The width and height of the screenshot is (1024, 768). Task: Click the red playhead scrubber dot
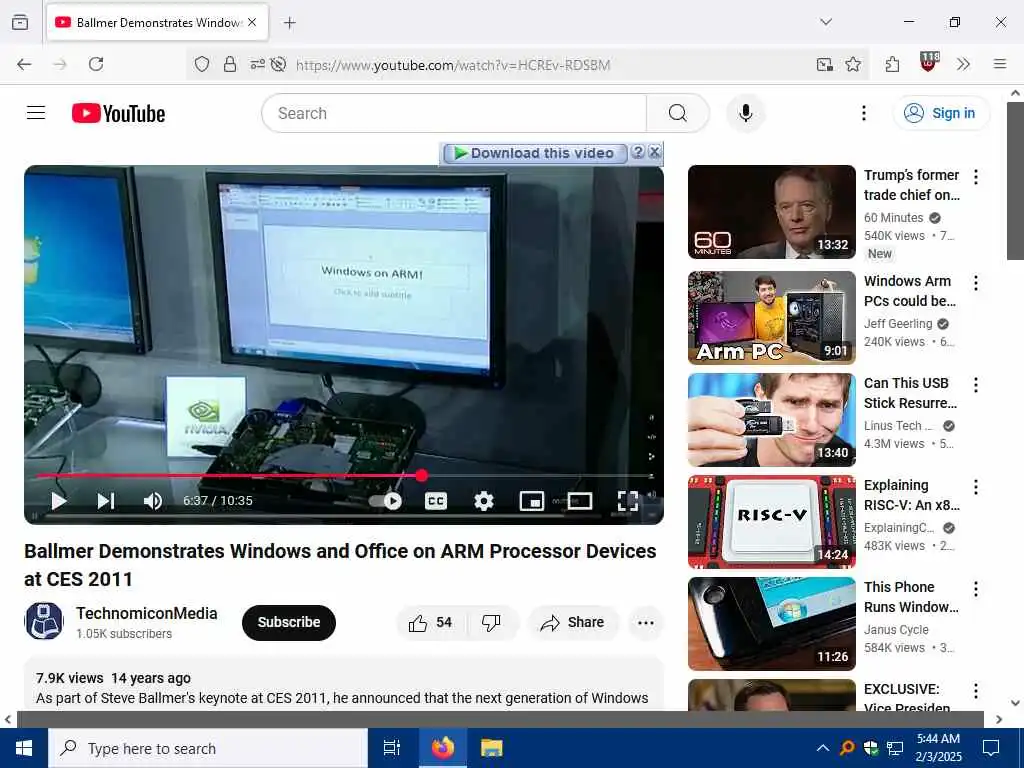click(422, 475)
